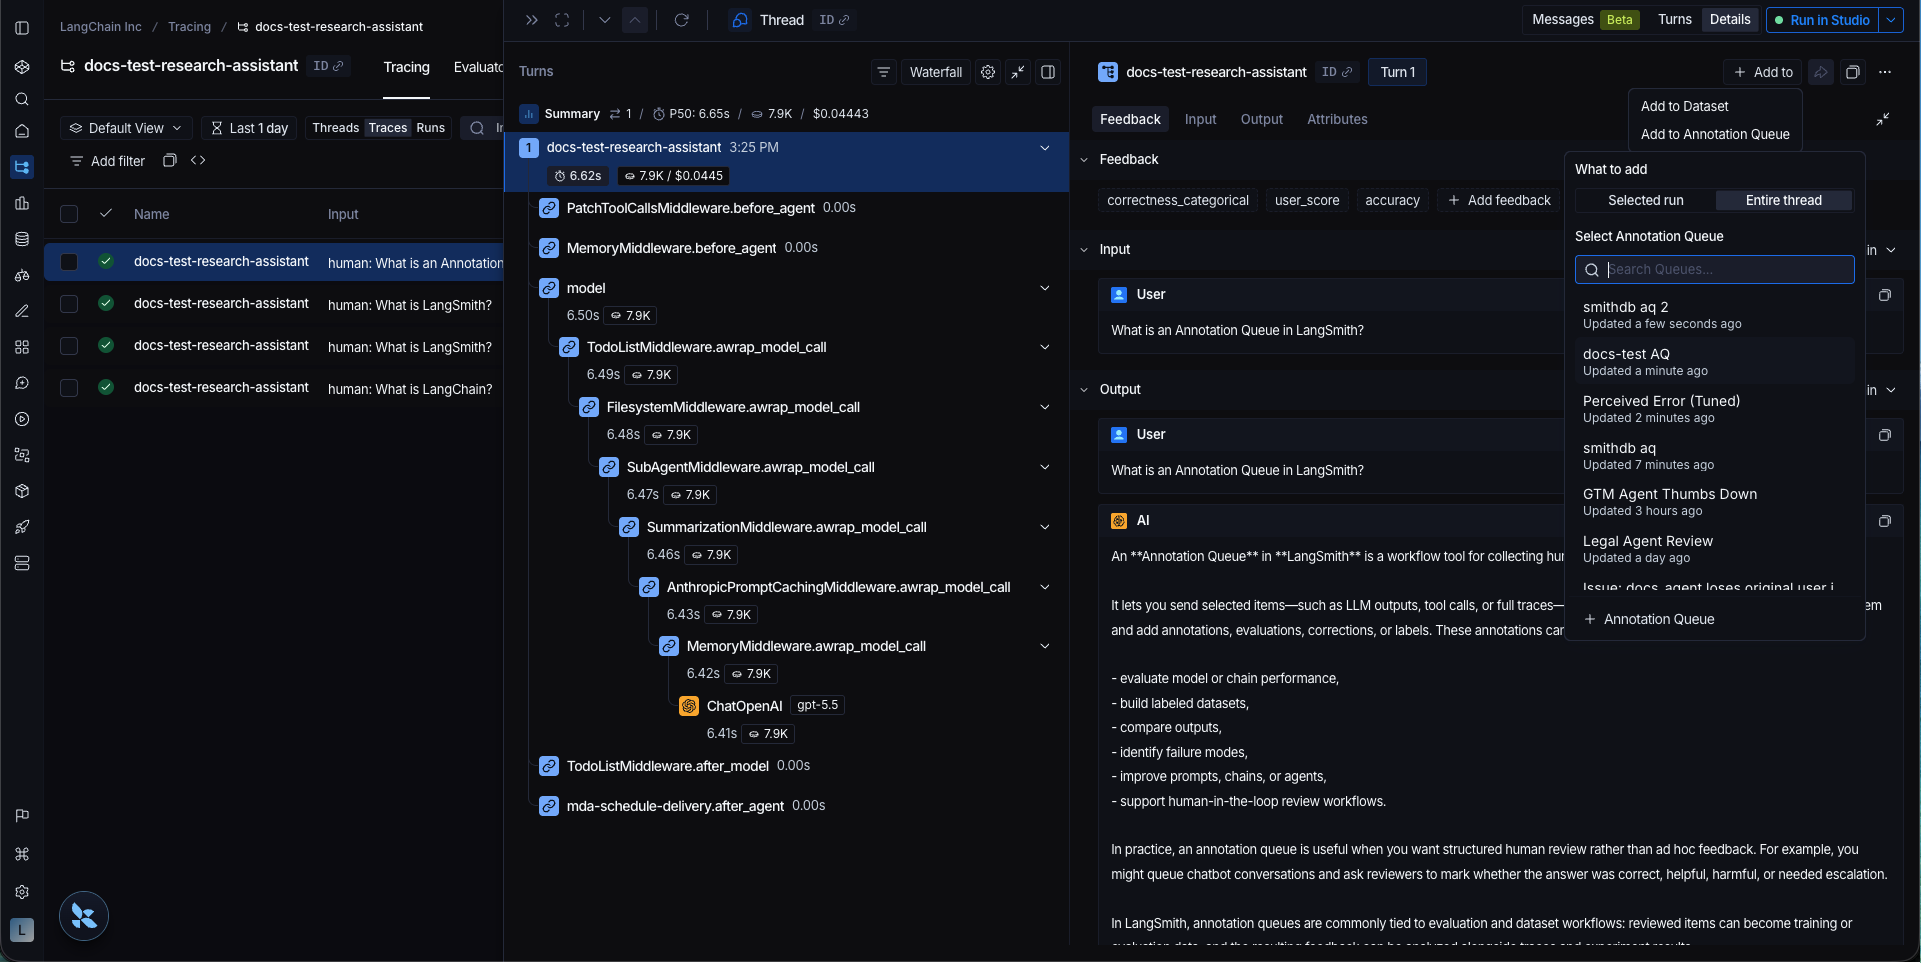Go to next trace with down arrow

(605, 20)
